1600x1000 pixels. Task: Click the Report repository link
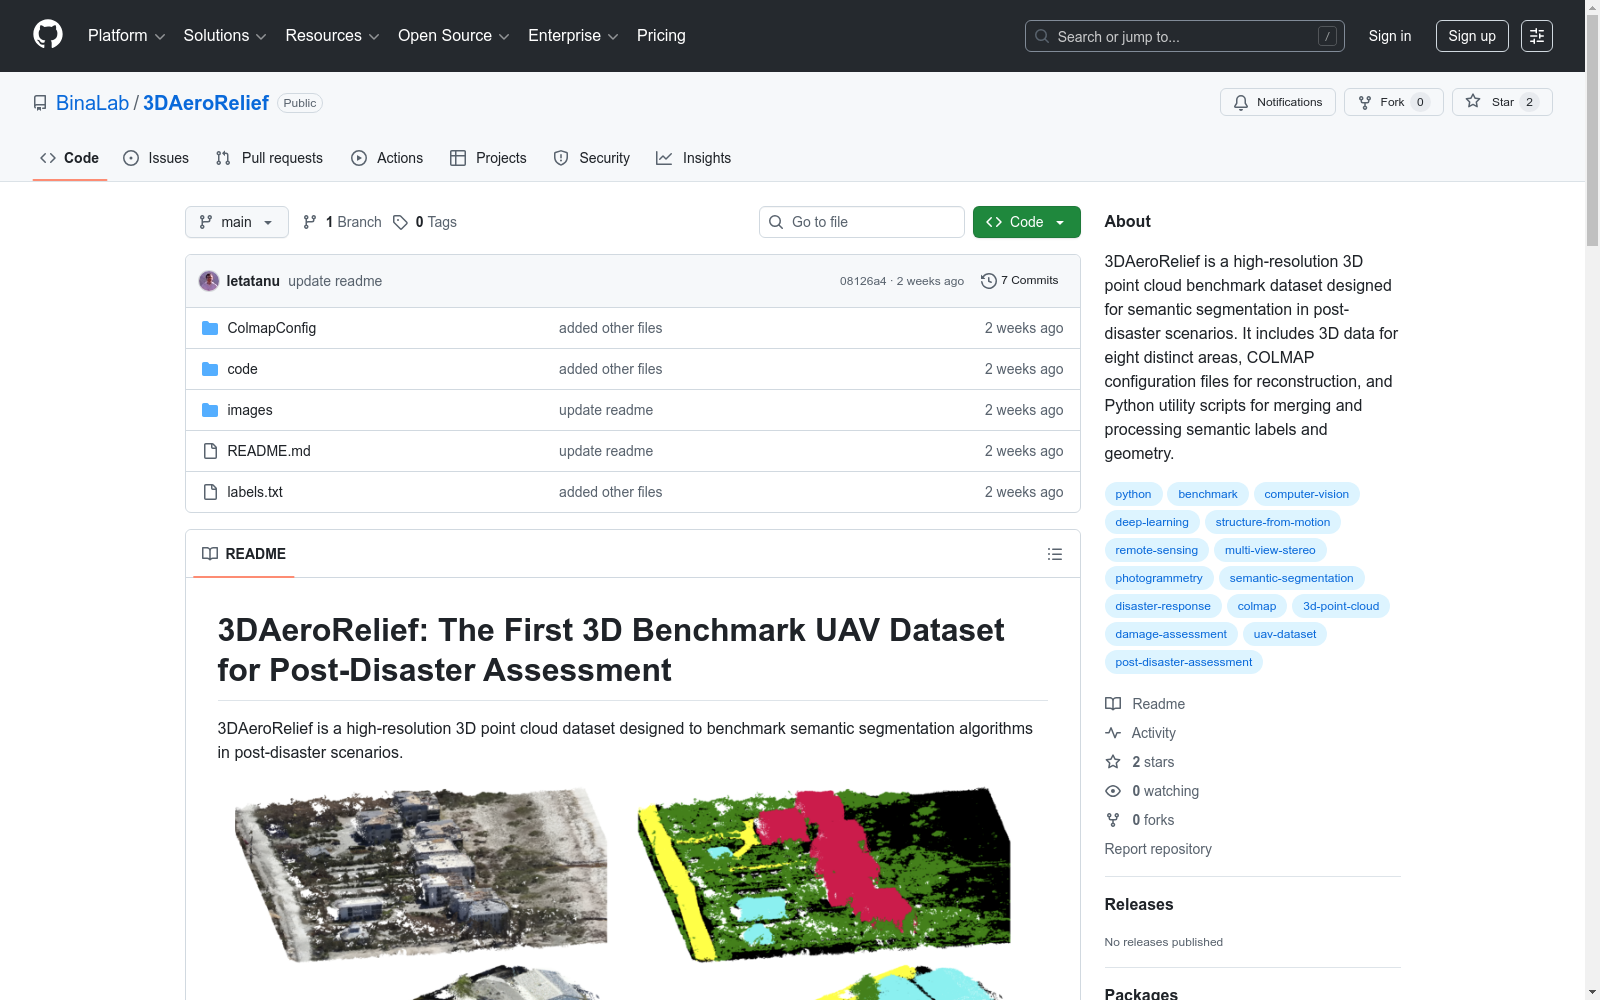coord(1158,849)
